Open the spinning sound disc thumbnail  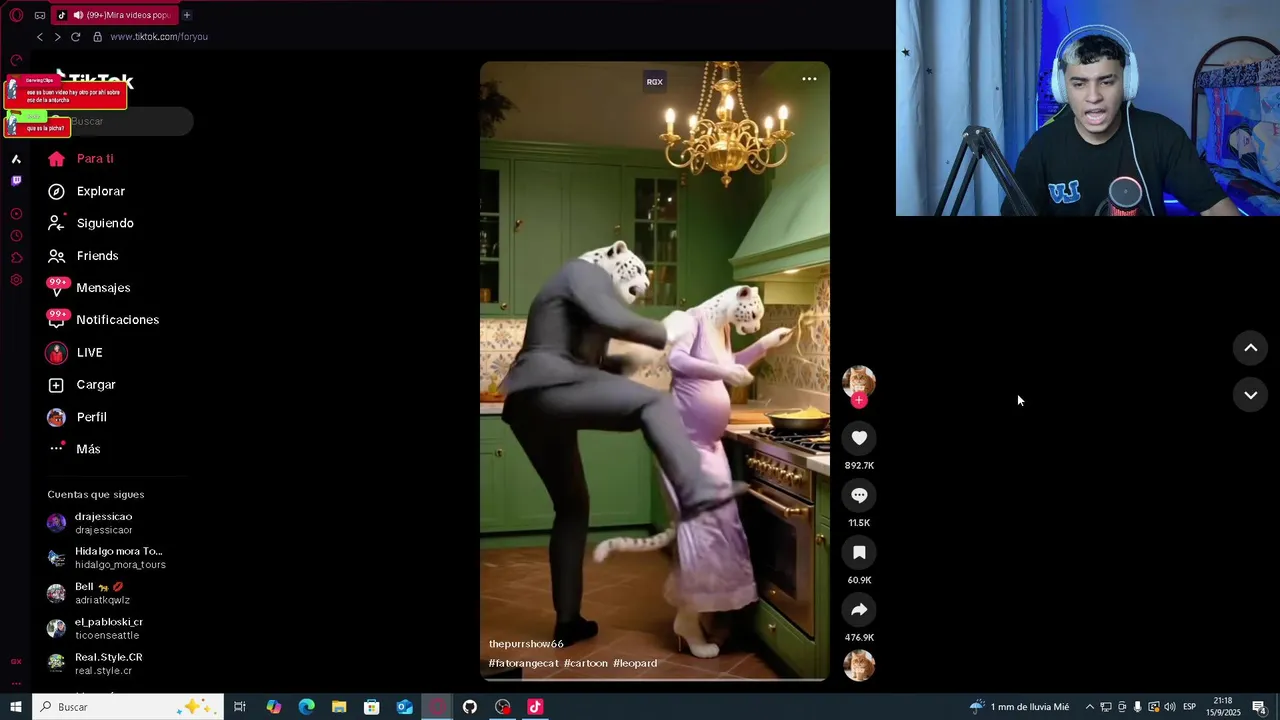(x=859, y=665)
